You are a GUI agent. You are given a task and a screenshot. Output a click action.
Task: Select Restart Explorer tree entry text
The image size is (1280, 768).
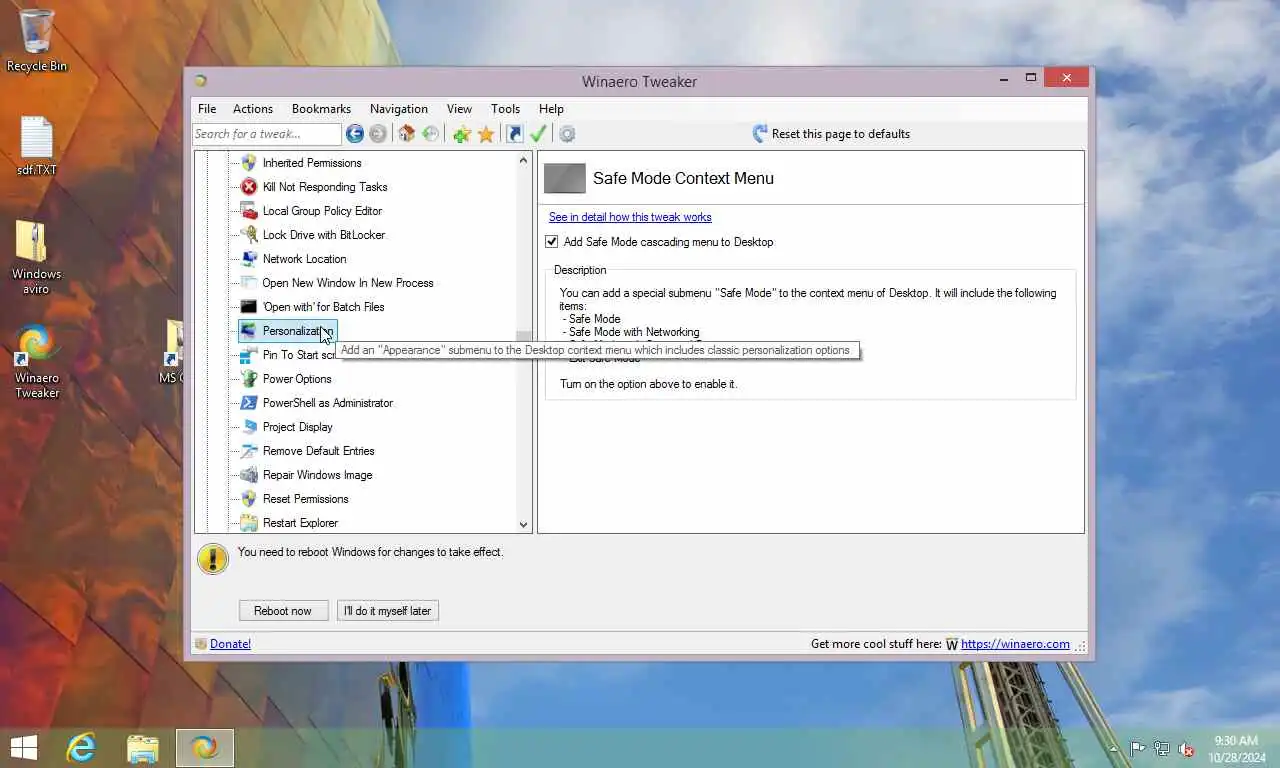(300, 523)
